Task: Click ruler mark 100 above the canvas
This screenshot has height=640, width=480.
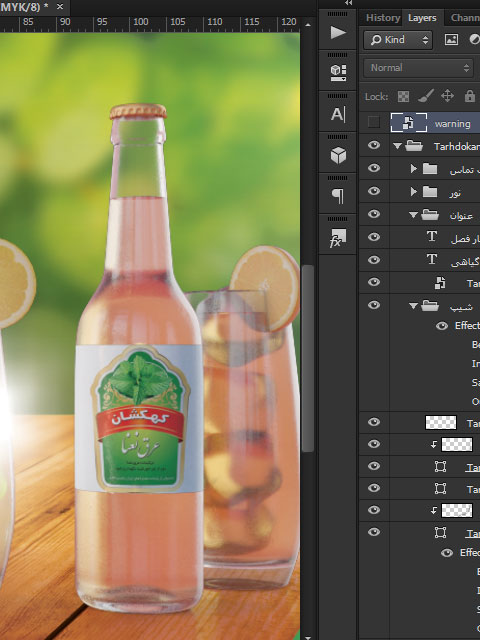Action: [140, 22]
